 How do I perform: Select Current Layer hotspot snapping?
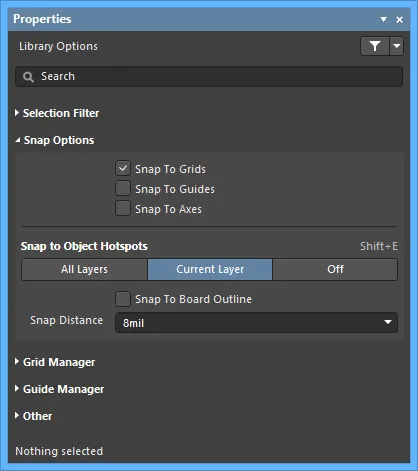(210, 269)
